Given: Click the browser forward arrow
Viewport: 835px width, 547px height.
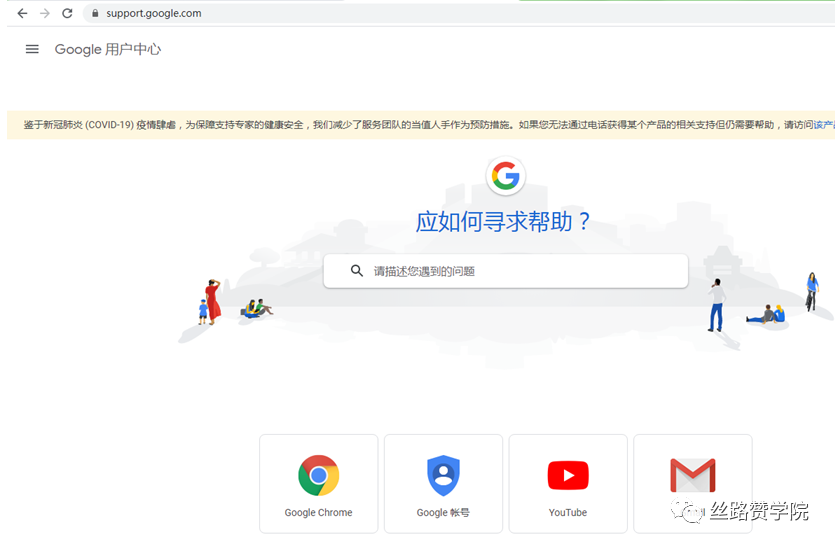Looking at the screenshot, I should (45, 13).
